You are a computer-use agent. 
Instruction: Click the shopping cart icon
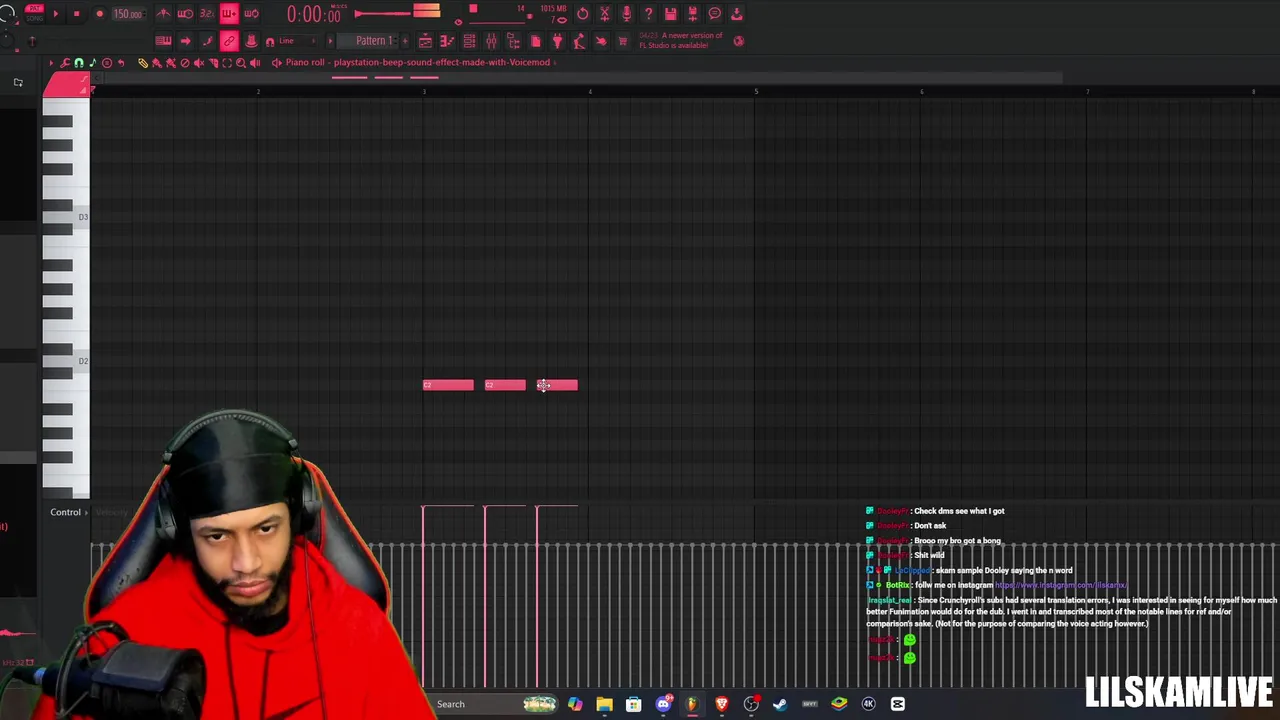(x=623, y=41)
